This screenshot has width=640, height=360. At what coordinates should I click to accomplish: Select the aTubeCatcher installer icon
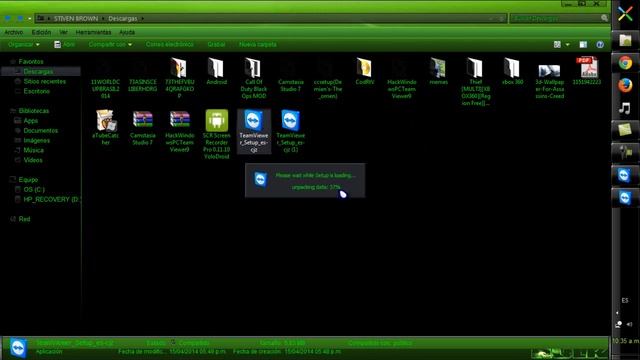(106, 127)
